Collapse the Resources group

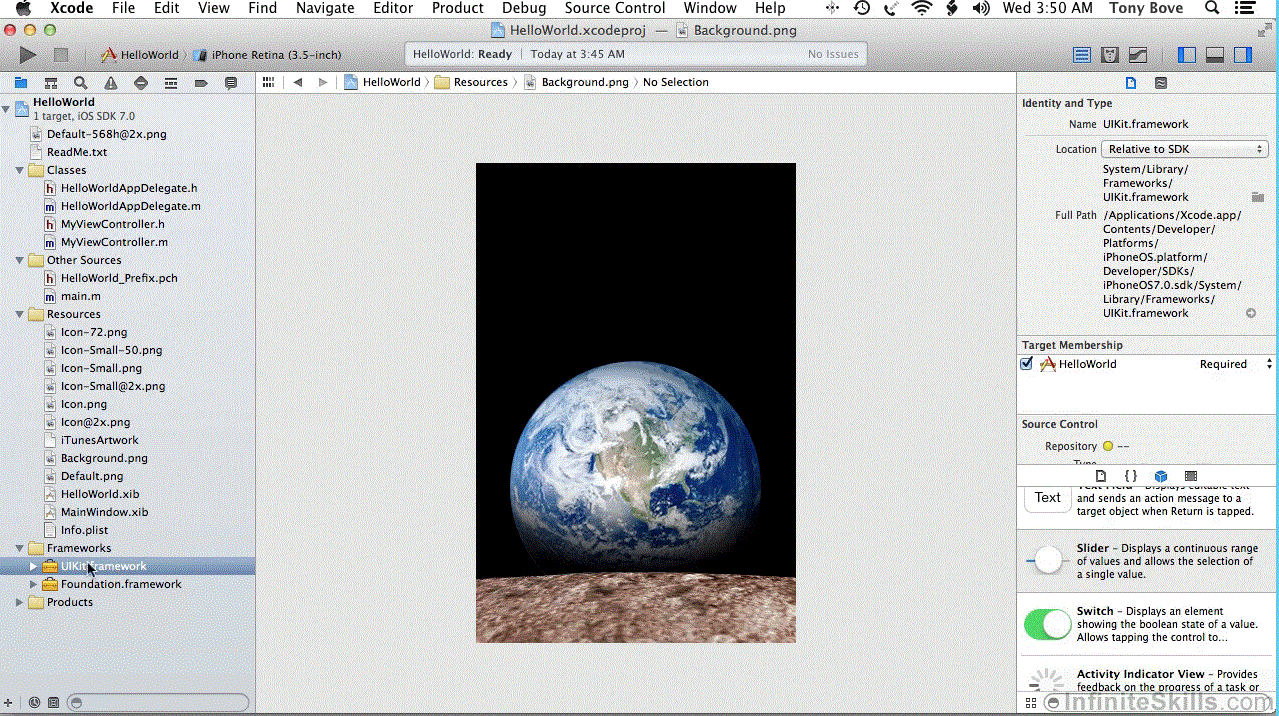pos(19,314)
